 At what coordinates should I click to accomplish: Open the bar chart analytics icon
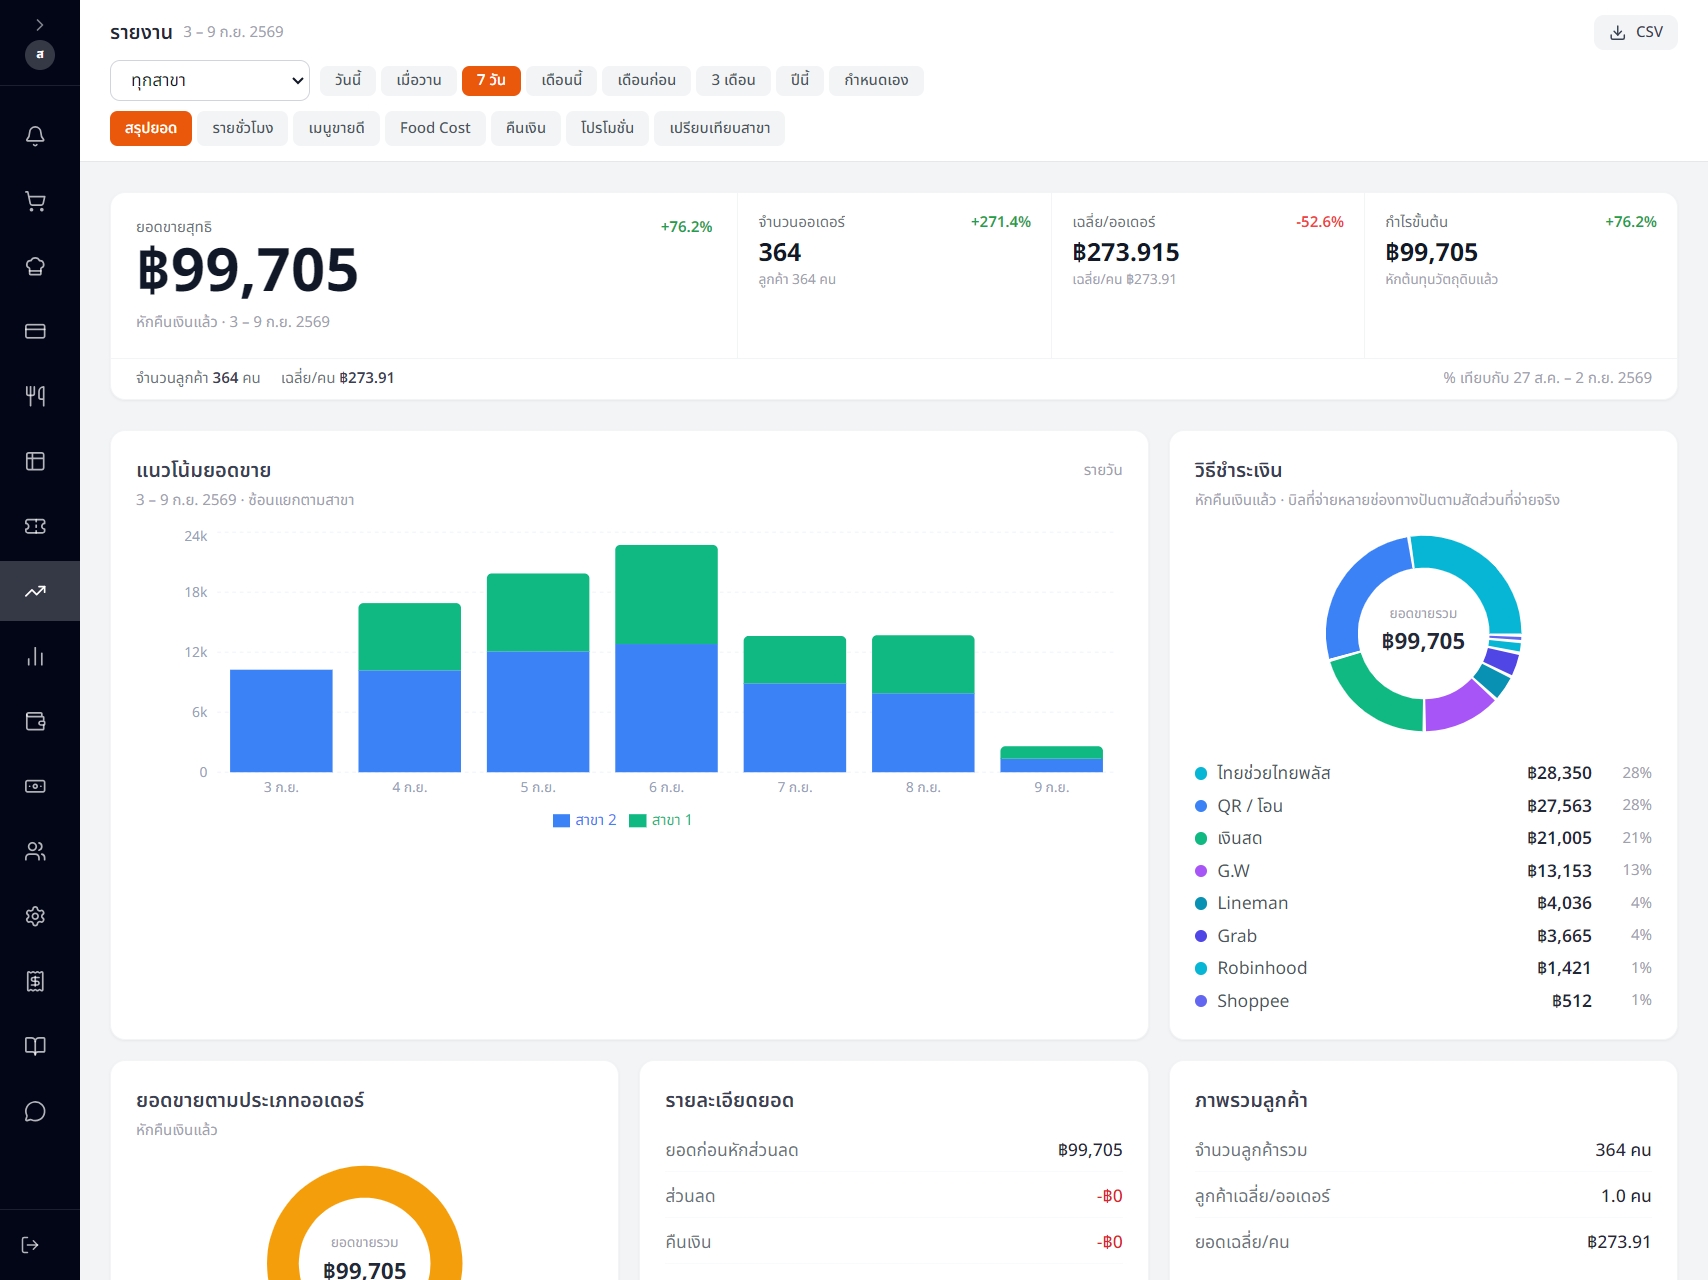pyautogui.click(x=35, y=656)
